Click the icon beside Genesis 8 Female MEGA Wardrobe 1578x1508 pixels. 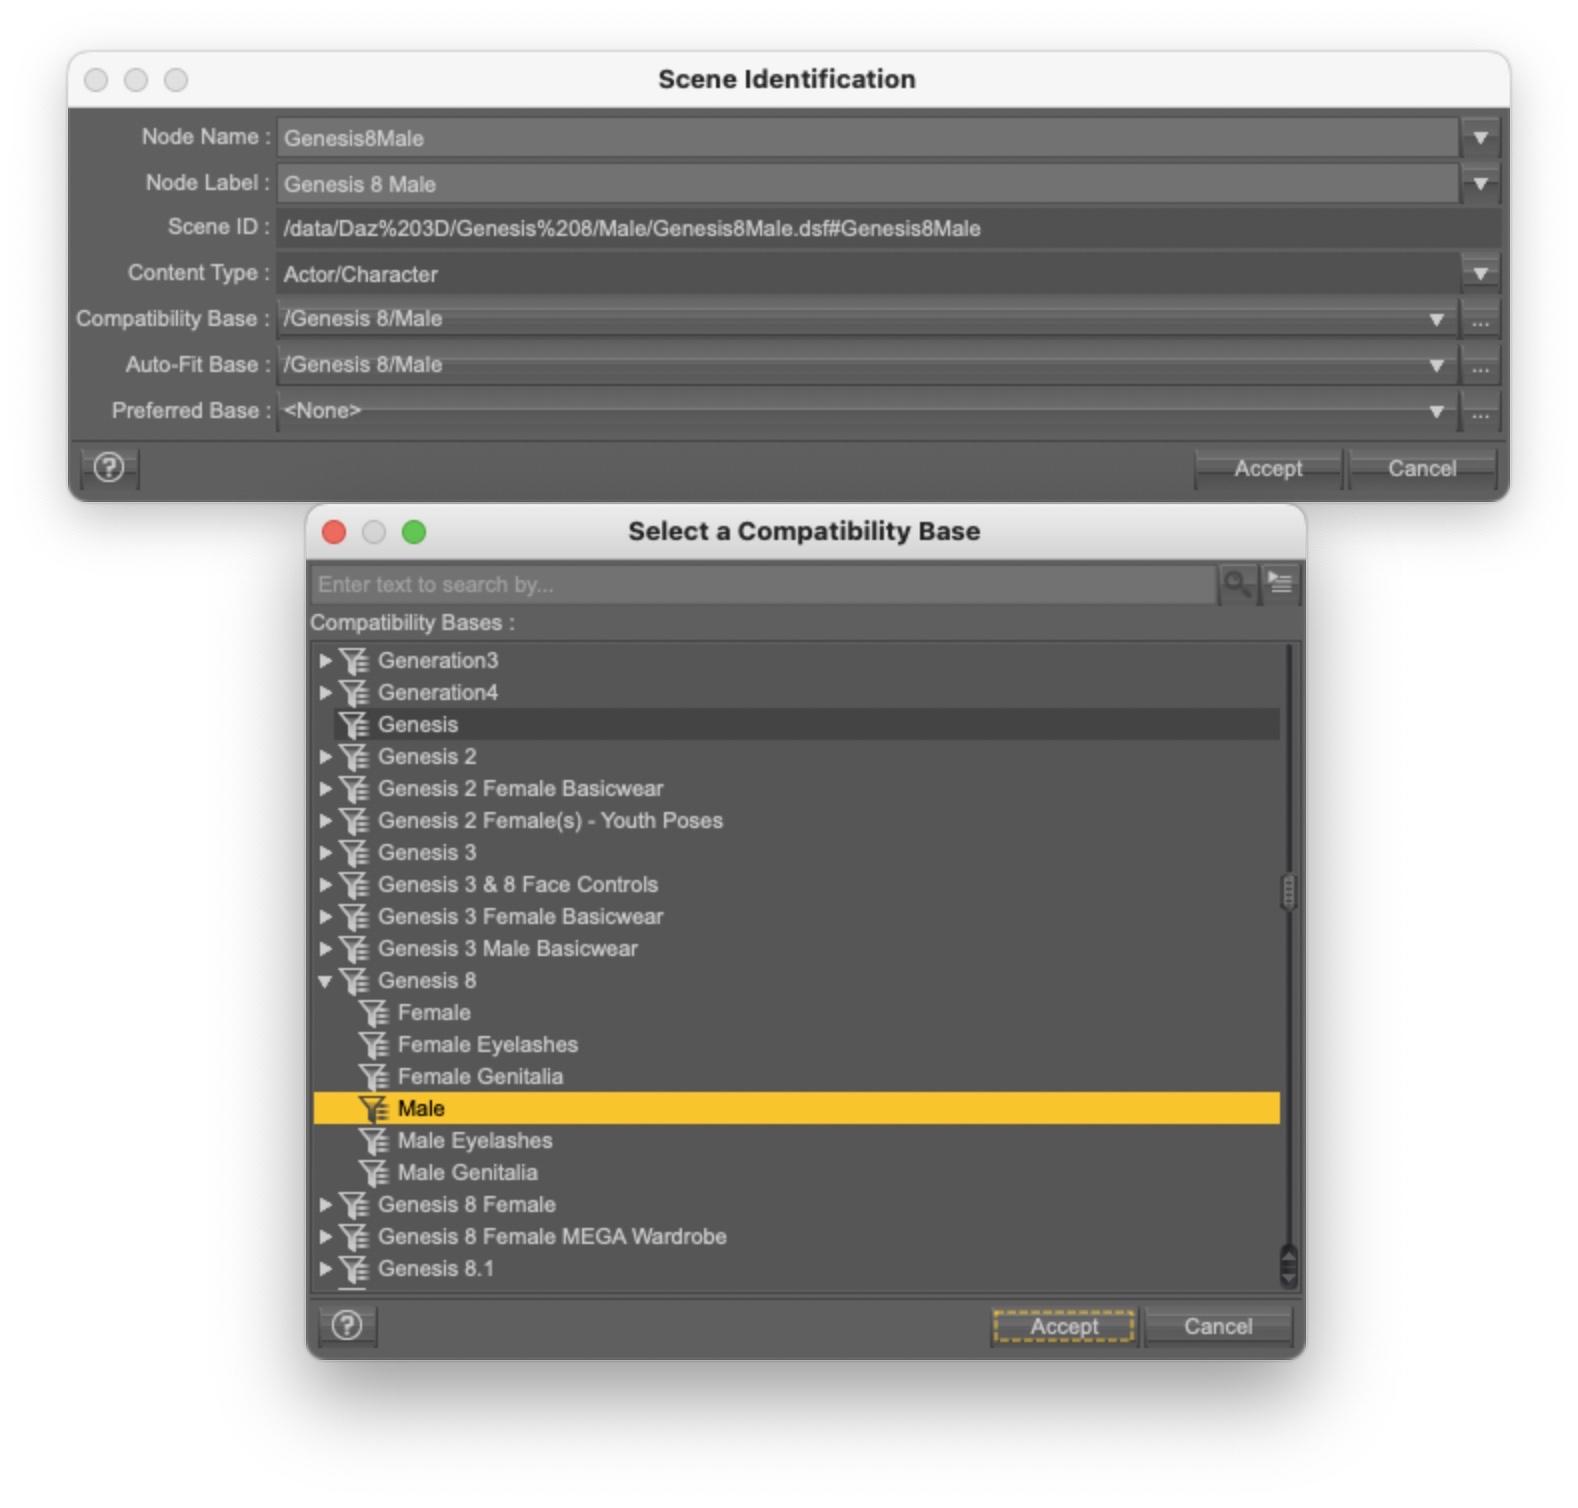(x=354, y=1237)
